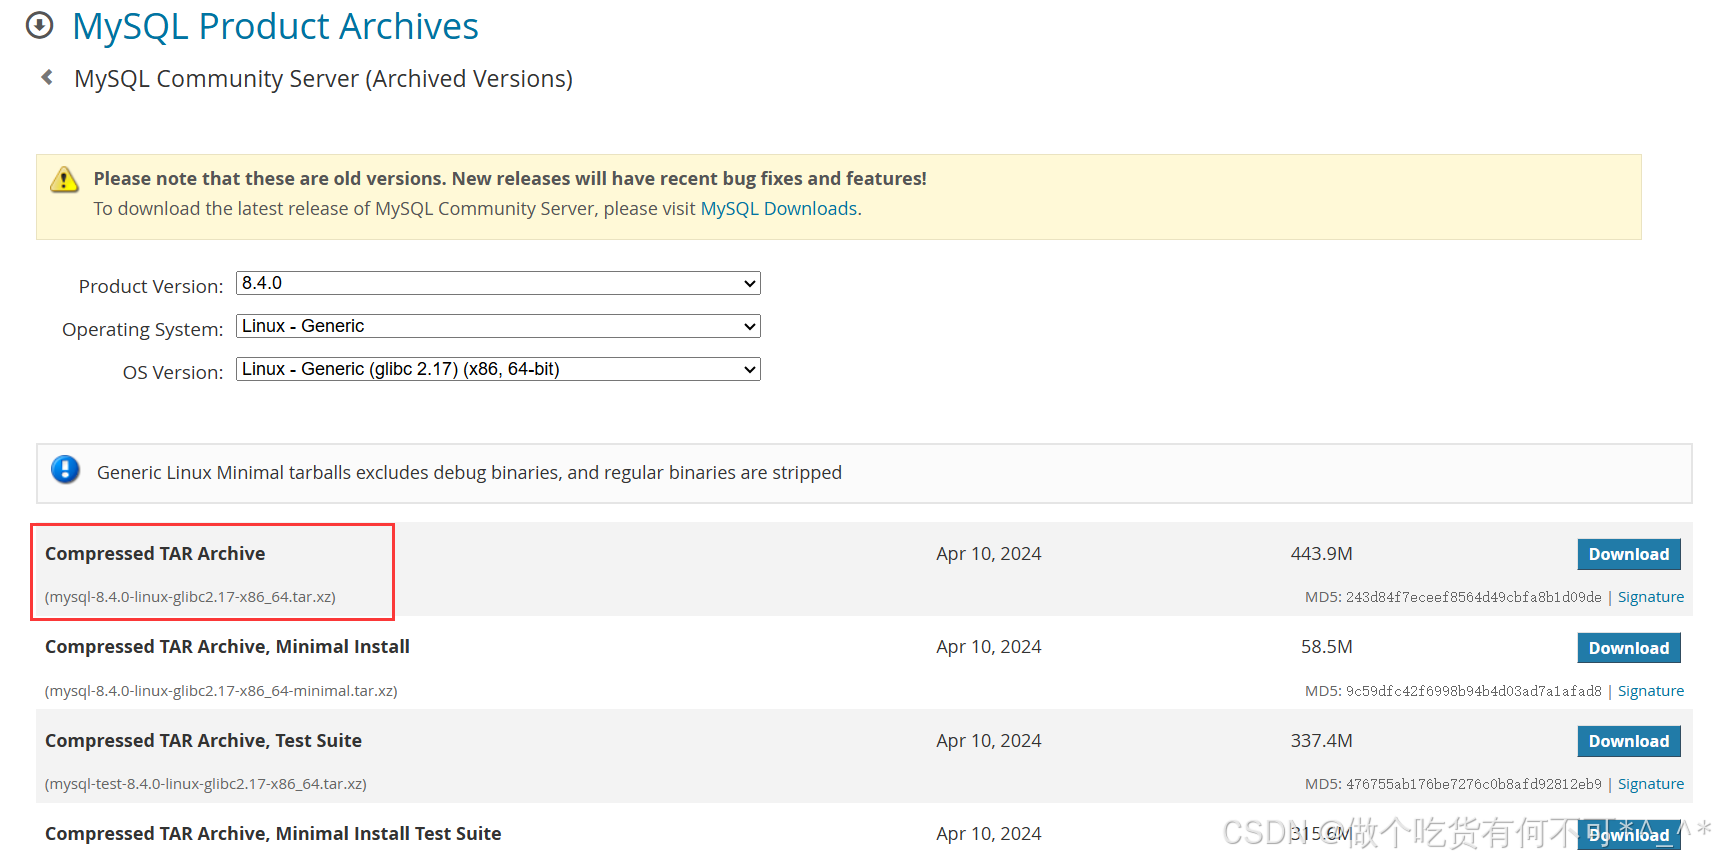Download the Test Suite TAR archive

pyautogui.click(x=1628, y=741)
